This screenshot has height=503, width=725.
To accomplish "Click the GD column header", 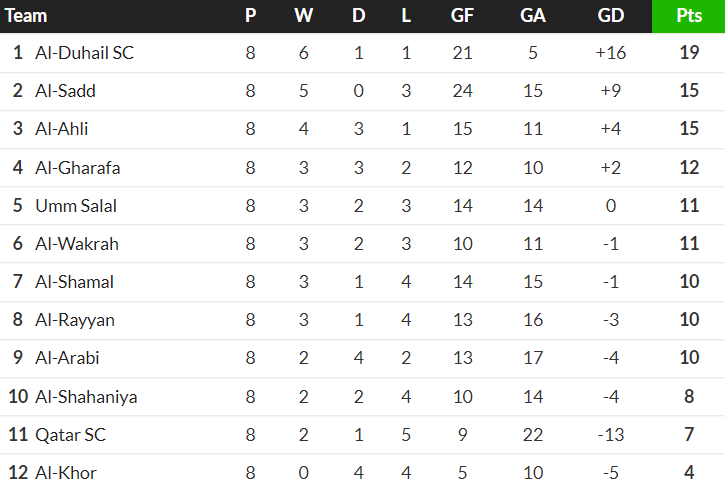I will [610, 16].
